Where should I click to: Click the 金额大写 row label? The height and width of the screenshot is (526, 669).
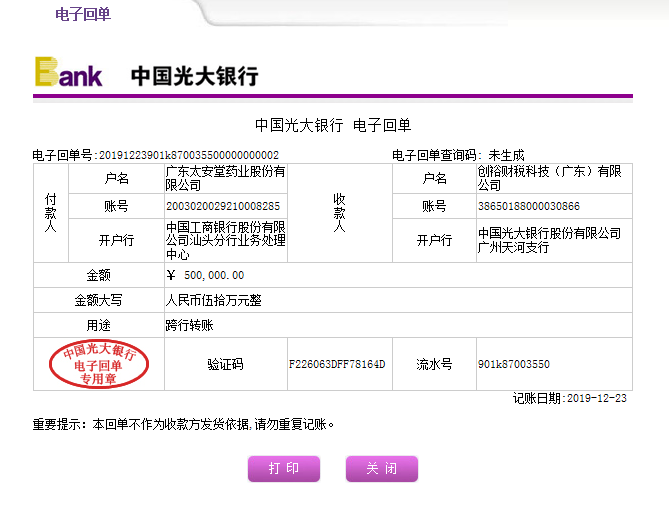tap(99, 300)
